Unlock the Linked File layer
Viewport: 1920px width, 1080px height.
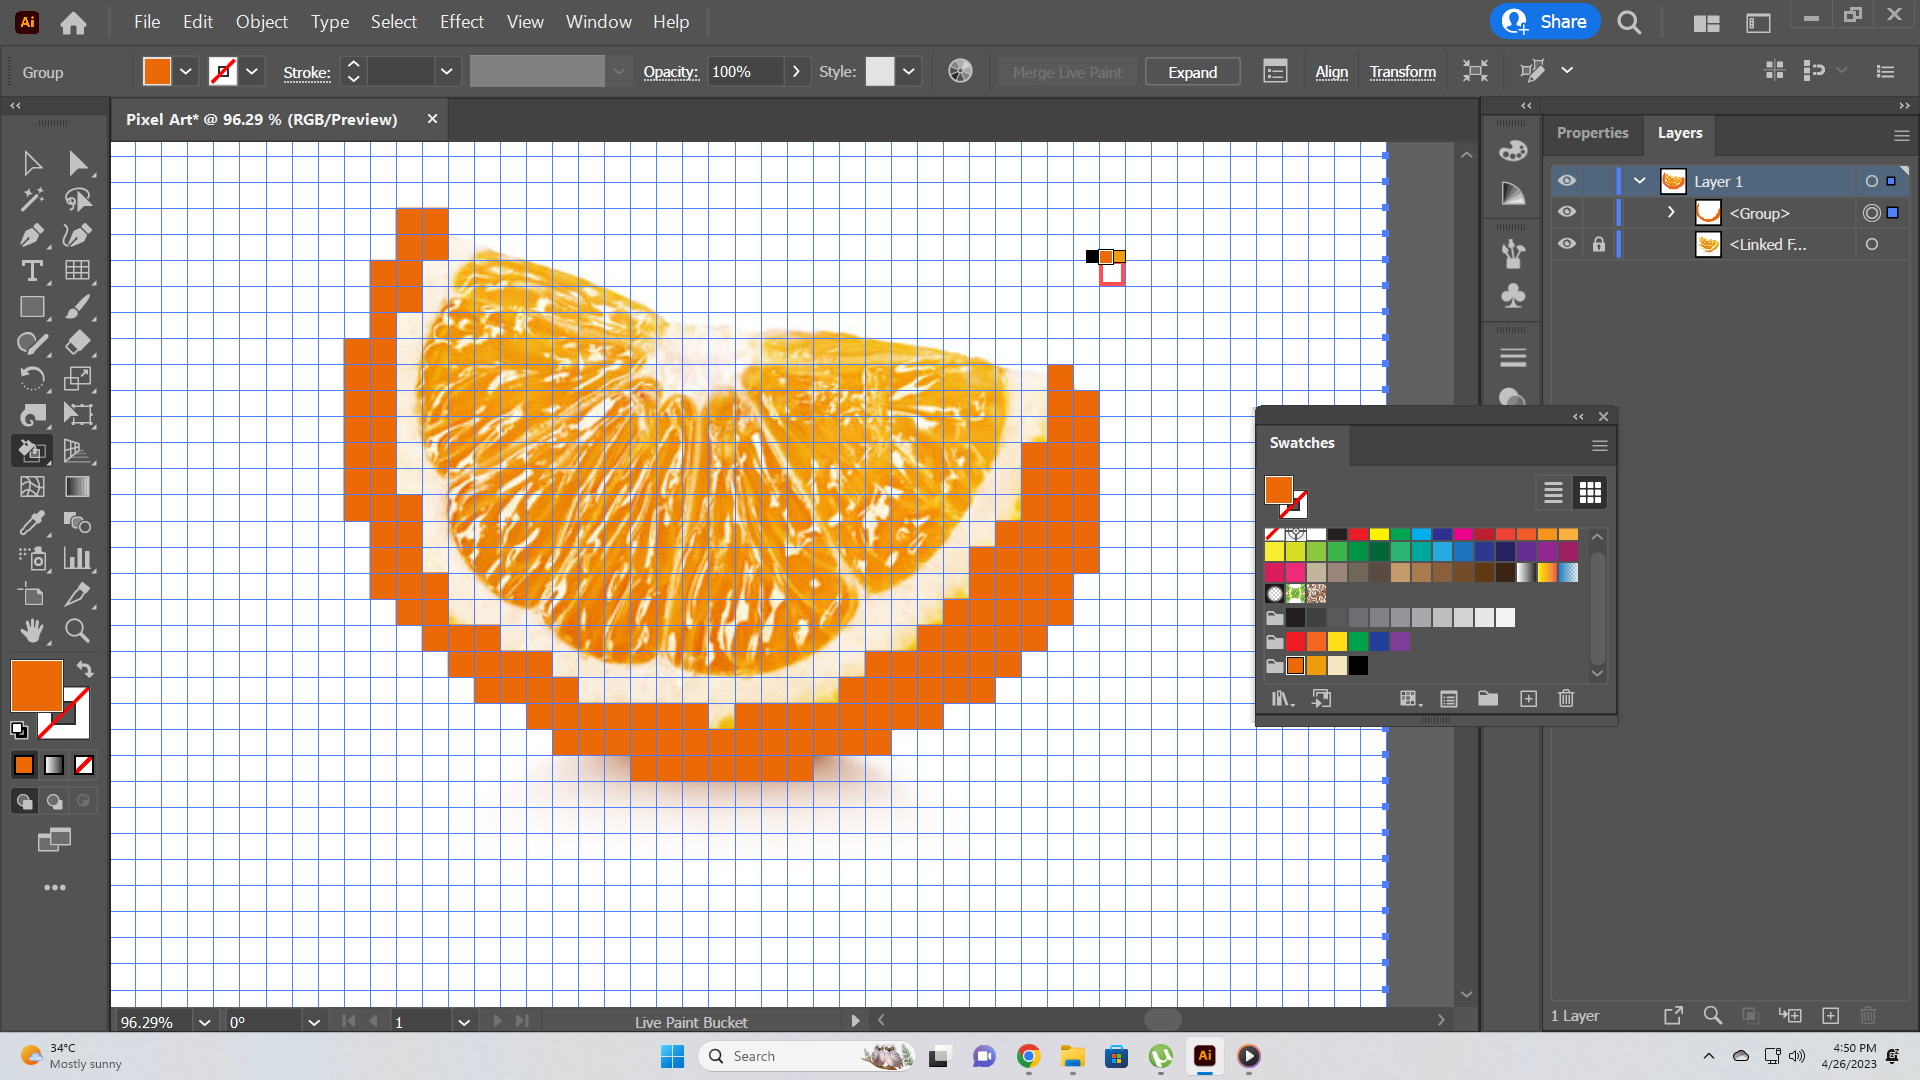coord(1598,244)
